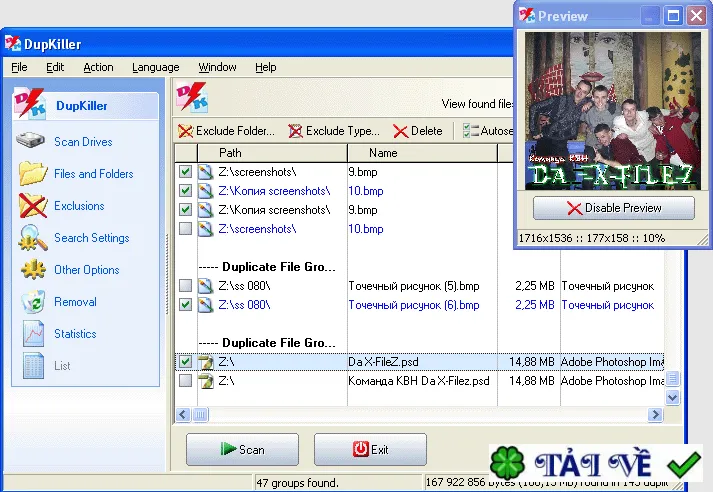This screenshot has height=492, width=713.
Task: Click the file list scroll-down arrow
Action: coord(673,397)
